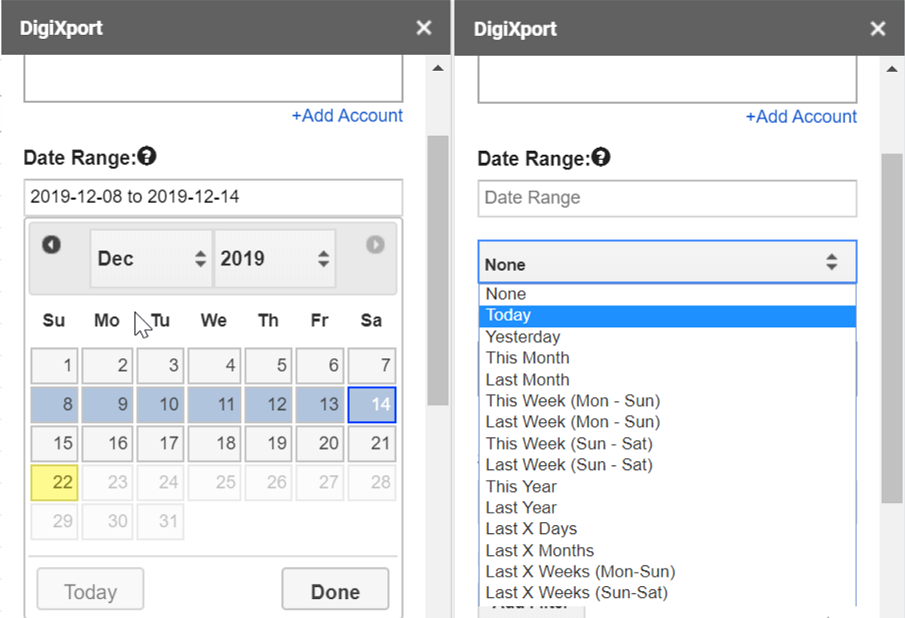Screen dimensions: 905x618
Task: Choose 'Last Week (Mon - Sun)' option
Action: (667, 422)
